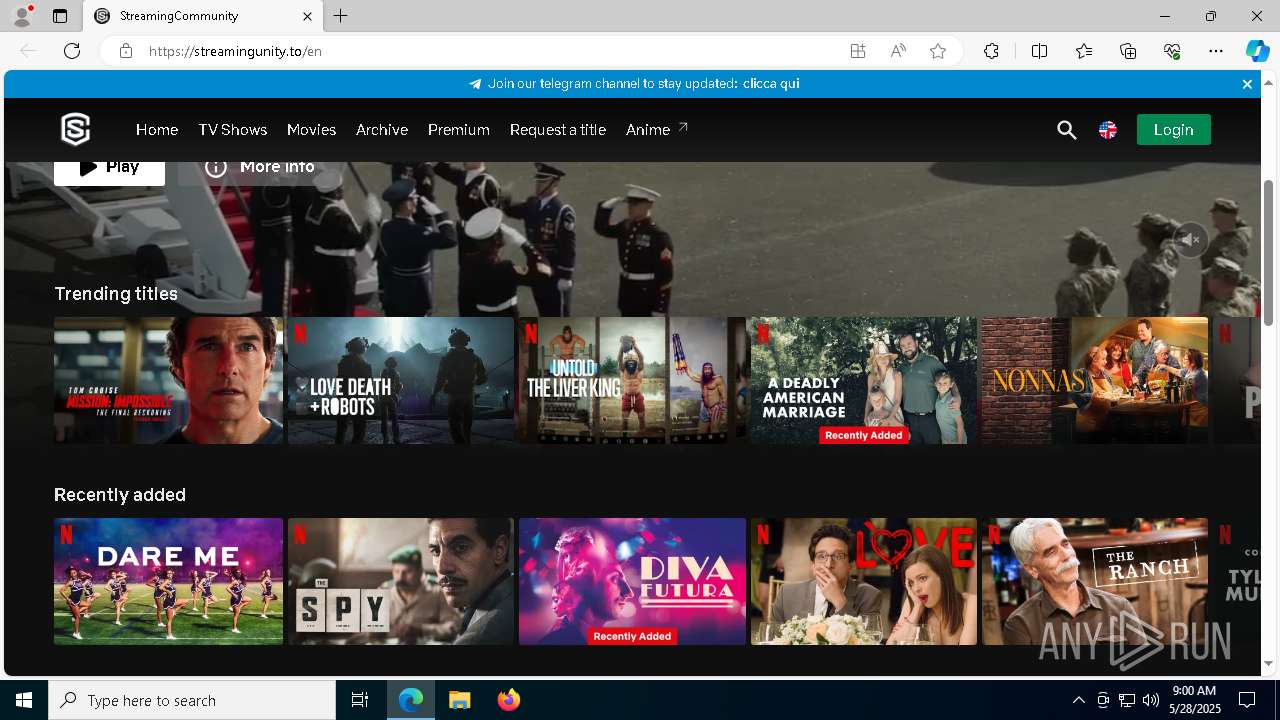
Task: Click the page vertical scrollbar thumb
Action: pos(1269,252)
